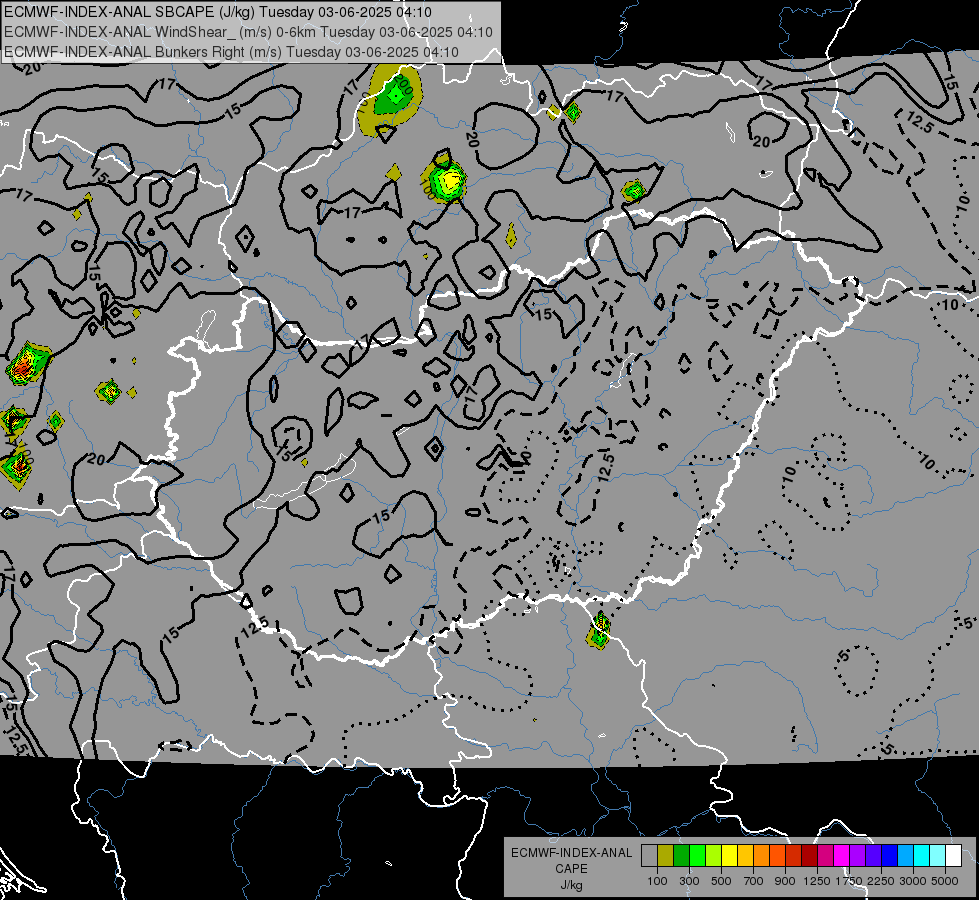Image resolution: width=979 pixels, height=900 pixels.
Task: Click the 300 tick label in the legend
Action: click(689, 881)
